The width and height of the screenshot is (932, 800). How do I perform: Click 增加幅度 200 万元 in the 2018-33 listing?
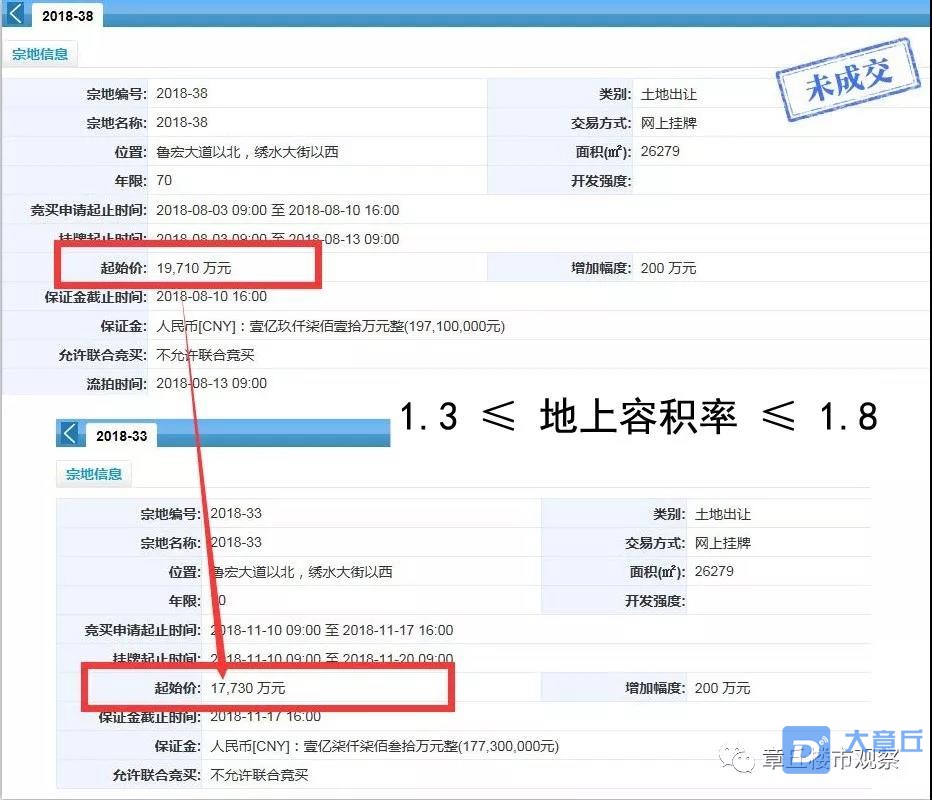click(x=722, y=688)
